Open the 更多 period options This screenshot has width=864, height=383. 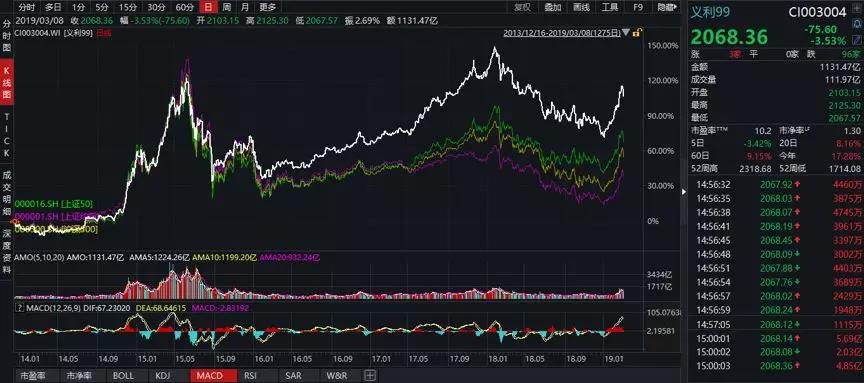click(x=268, y=7)
